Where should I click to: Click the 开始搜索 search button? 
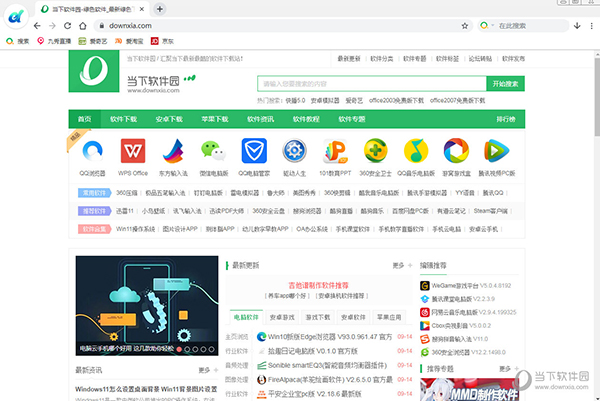tap(505, 84)
